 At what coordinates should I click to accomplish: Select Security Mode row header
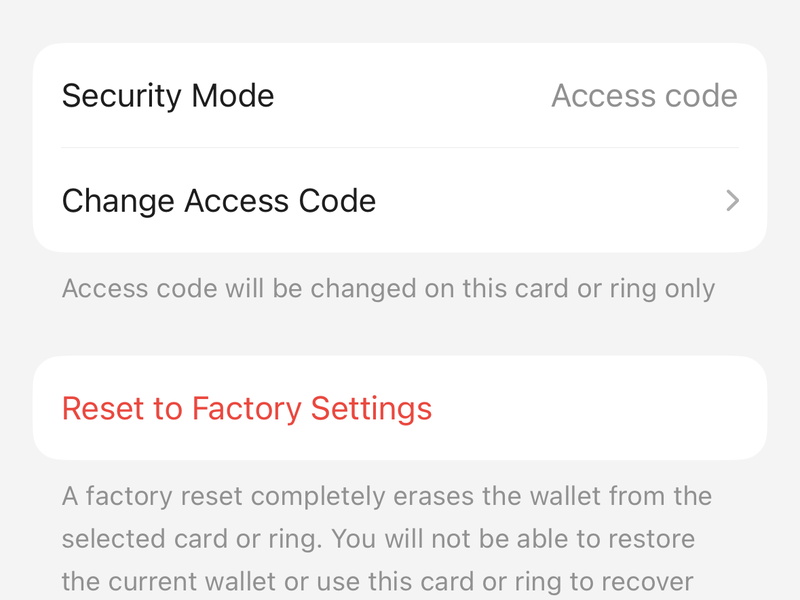click(170, 96)
